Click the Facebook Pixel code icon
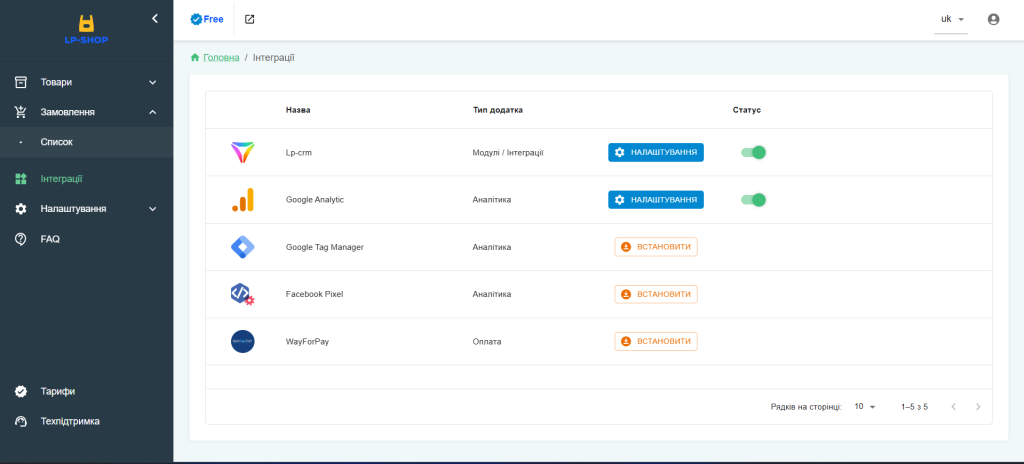Viewport: 1024px width, 464px height. tap(242, 294)
